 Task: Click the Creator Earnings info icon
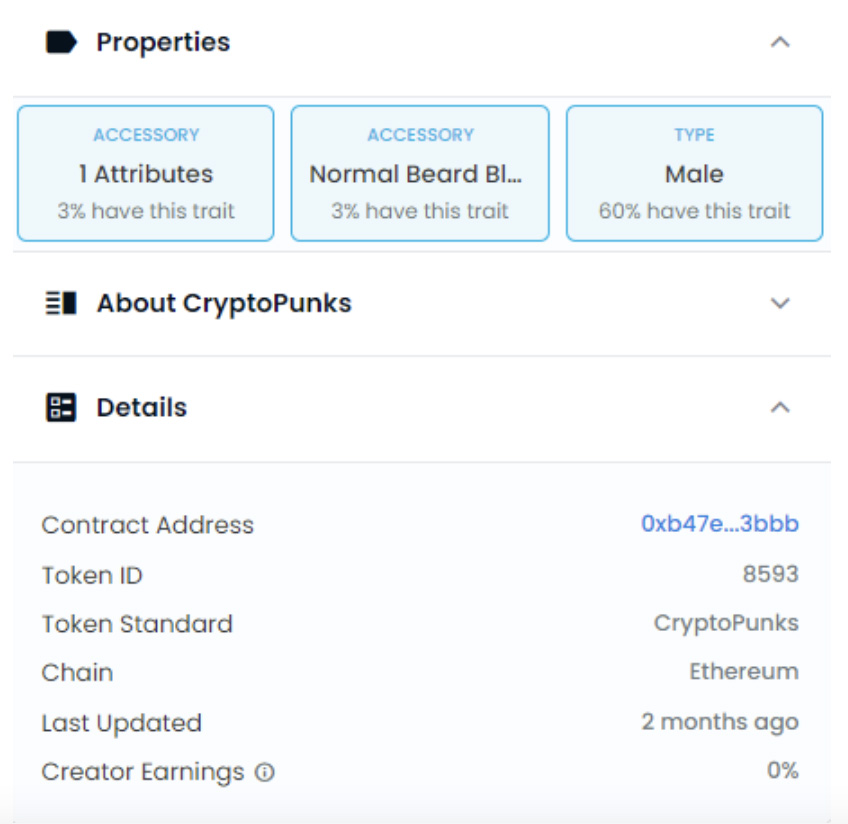[x=265, y=772]
